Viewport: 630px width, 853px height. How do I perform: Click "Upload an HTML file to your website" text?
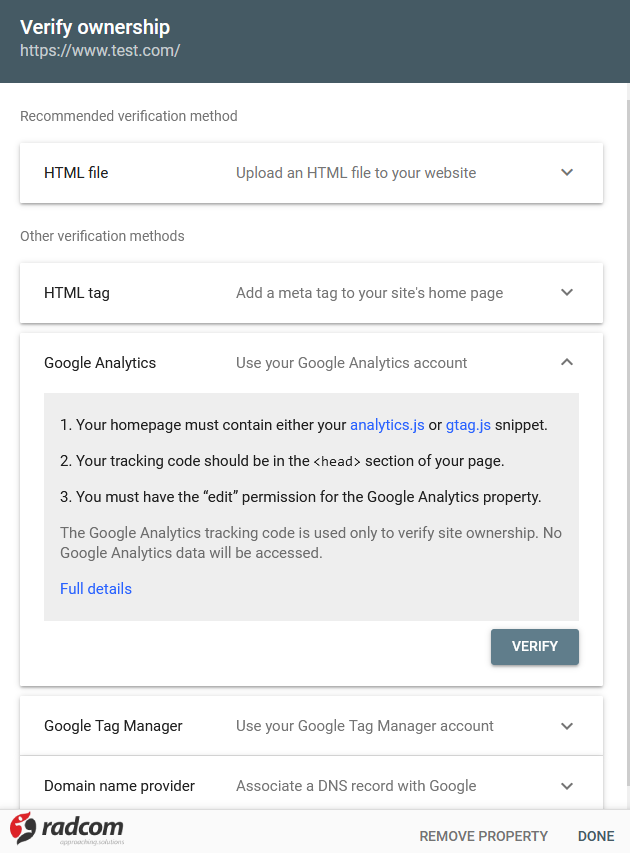pyautogui.click(x=356, y=173)
